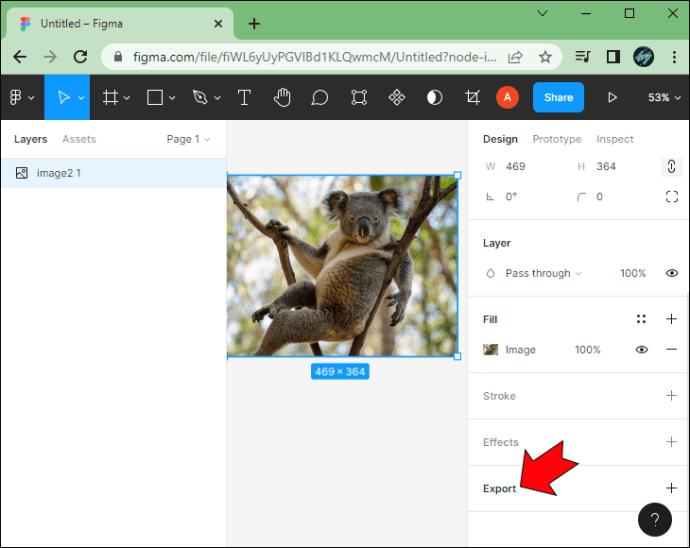Switch to the Layers tab

(30, 139)
